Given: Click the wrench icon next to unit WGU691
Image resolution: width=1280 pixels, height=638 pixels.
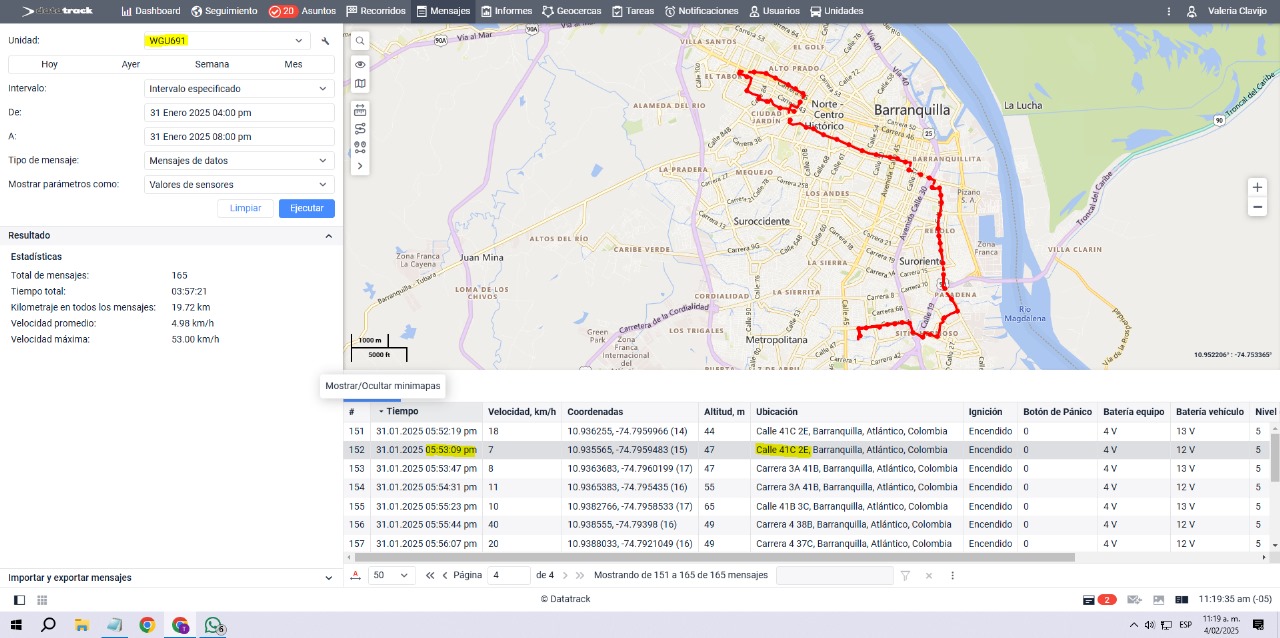Looking at the screenshot, I should point(325,41).
